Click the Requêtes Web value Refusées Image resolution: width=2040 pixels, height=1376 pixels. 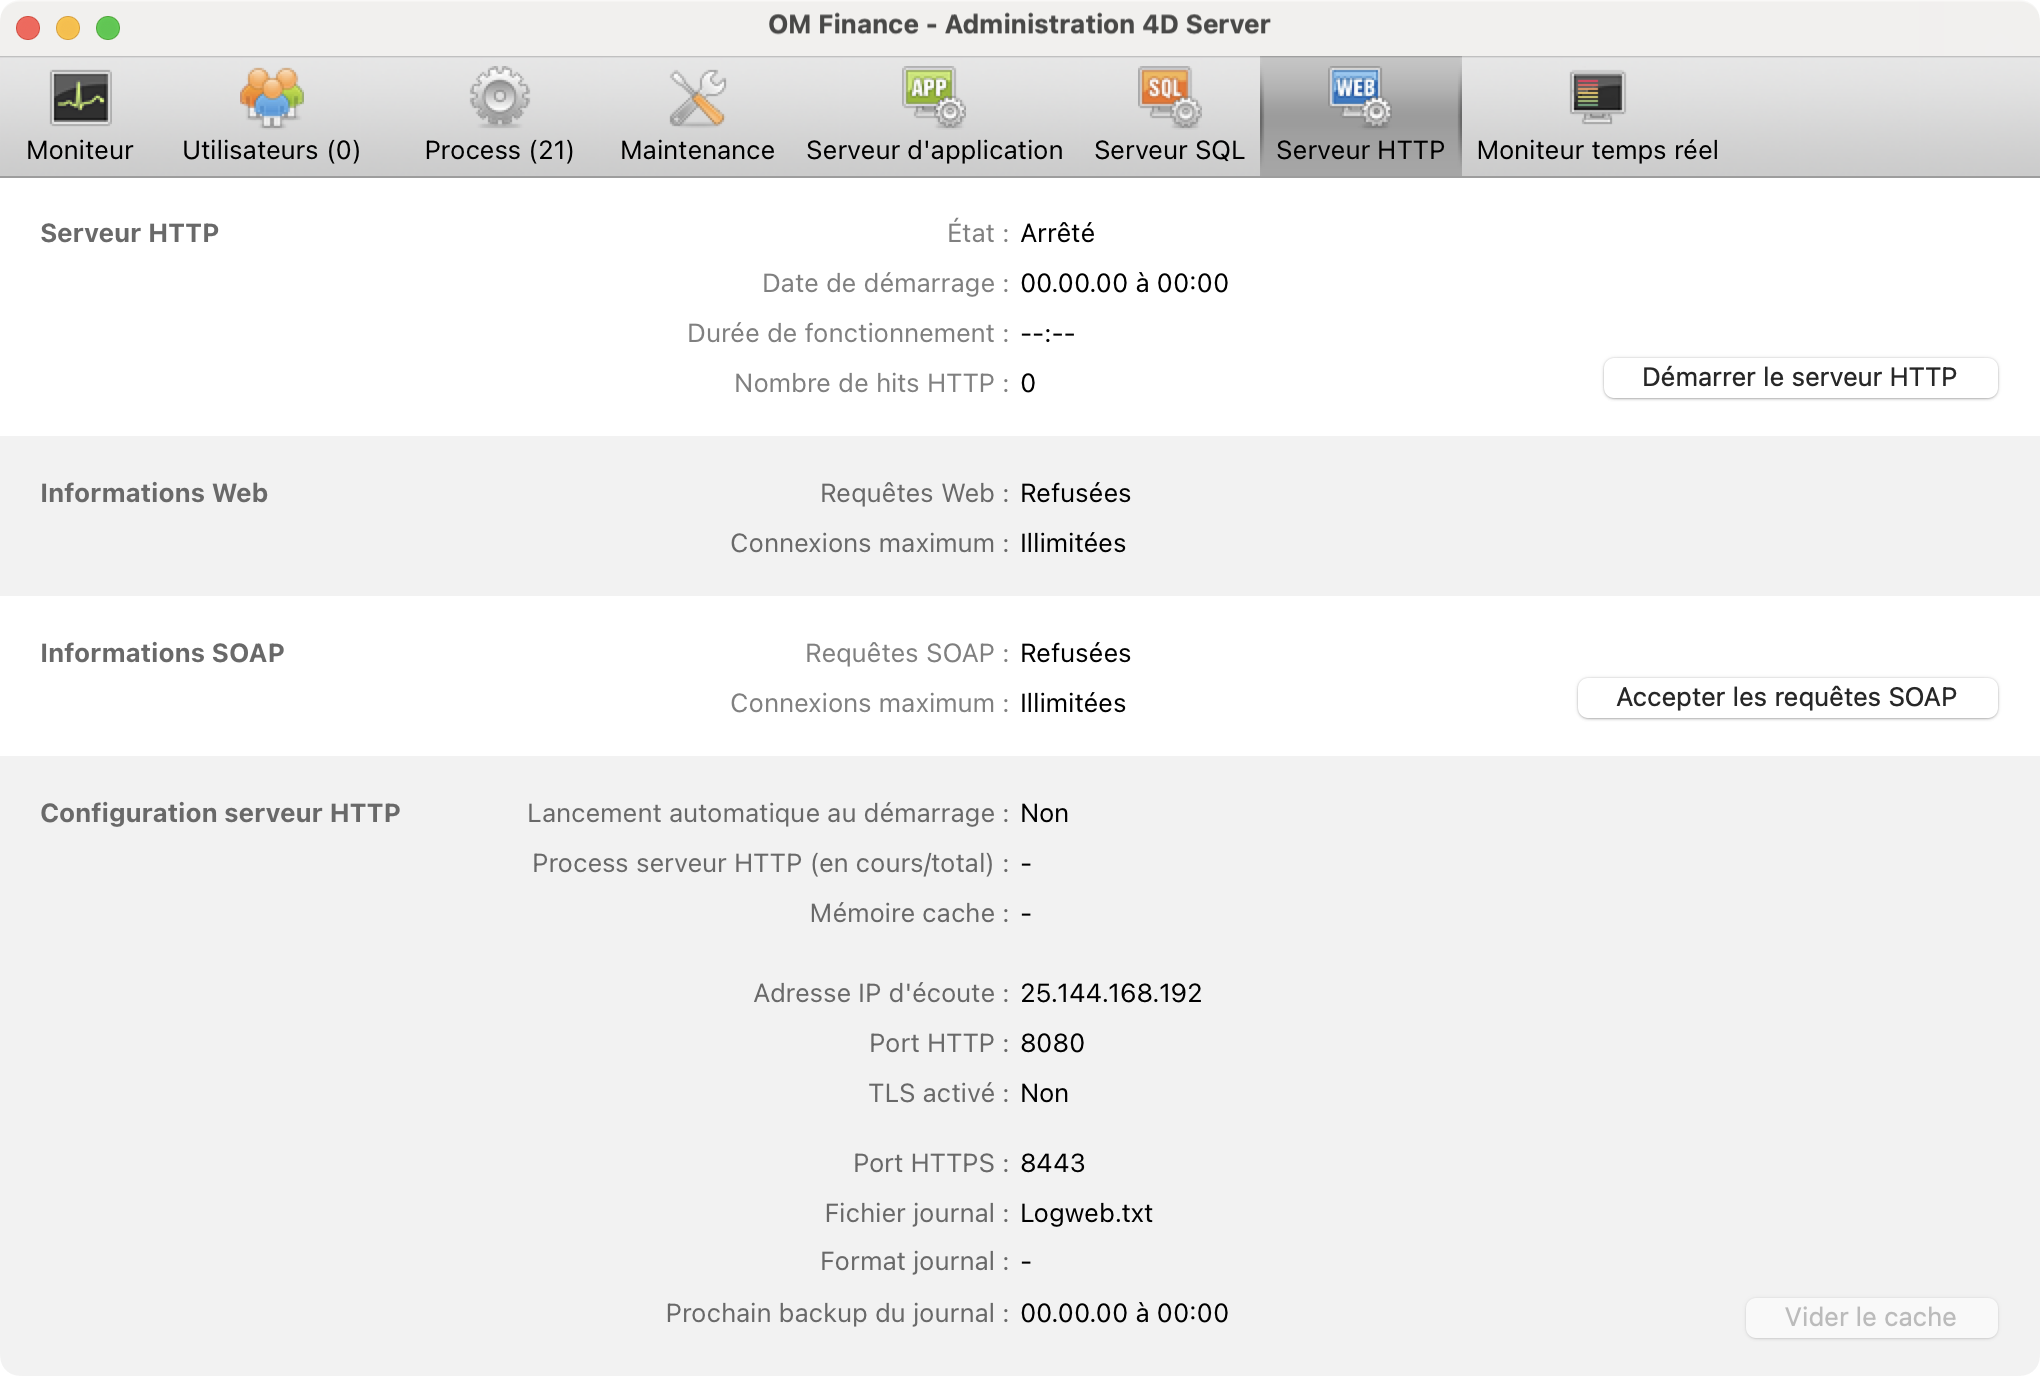click(1075, 493)
